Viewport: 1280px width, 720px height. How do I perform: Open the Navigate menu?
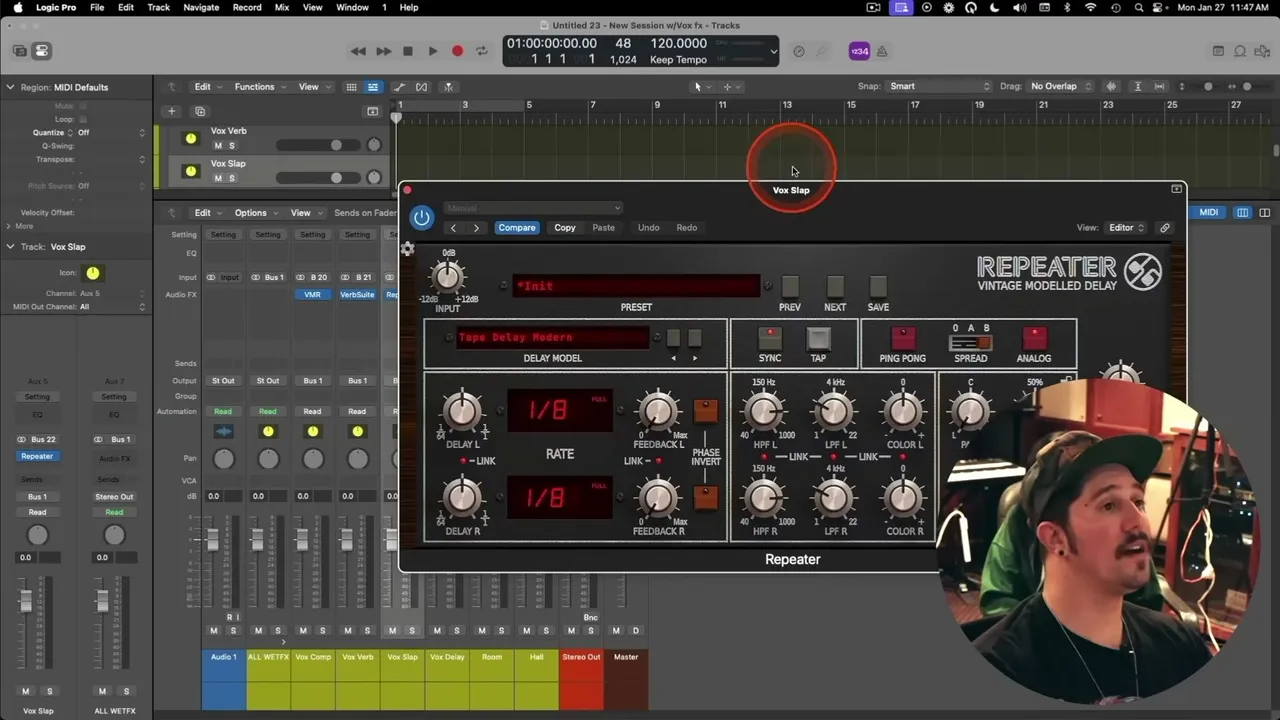point(201,7)
